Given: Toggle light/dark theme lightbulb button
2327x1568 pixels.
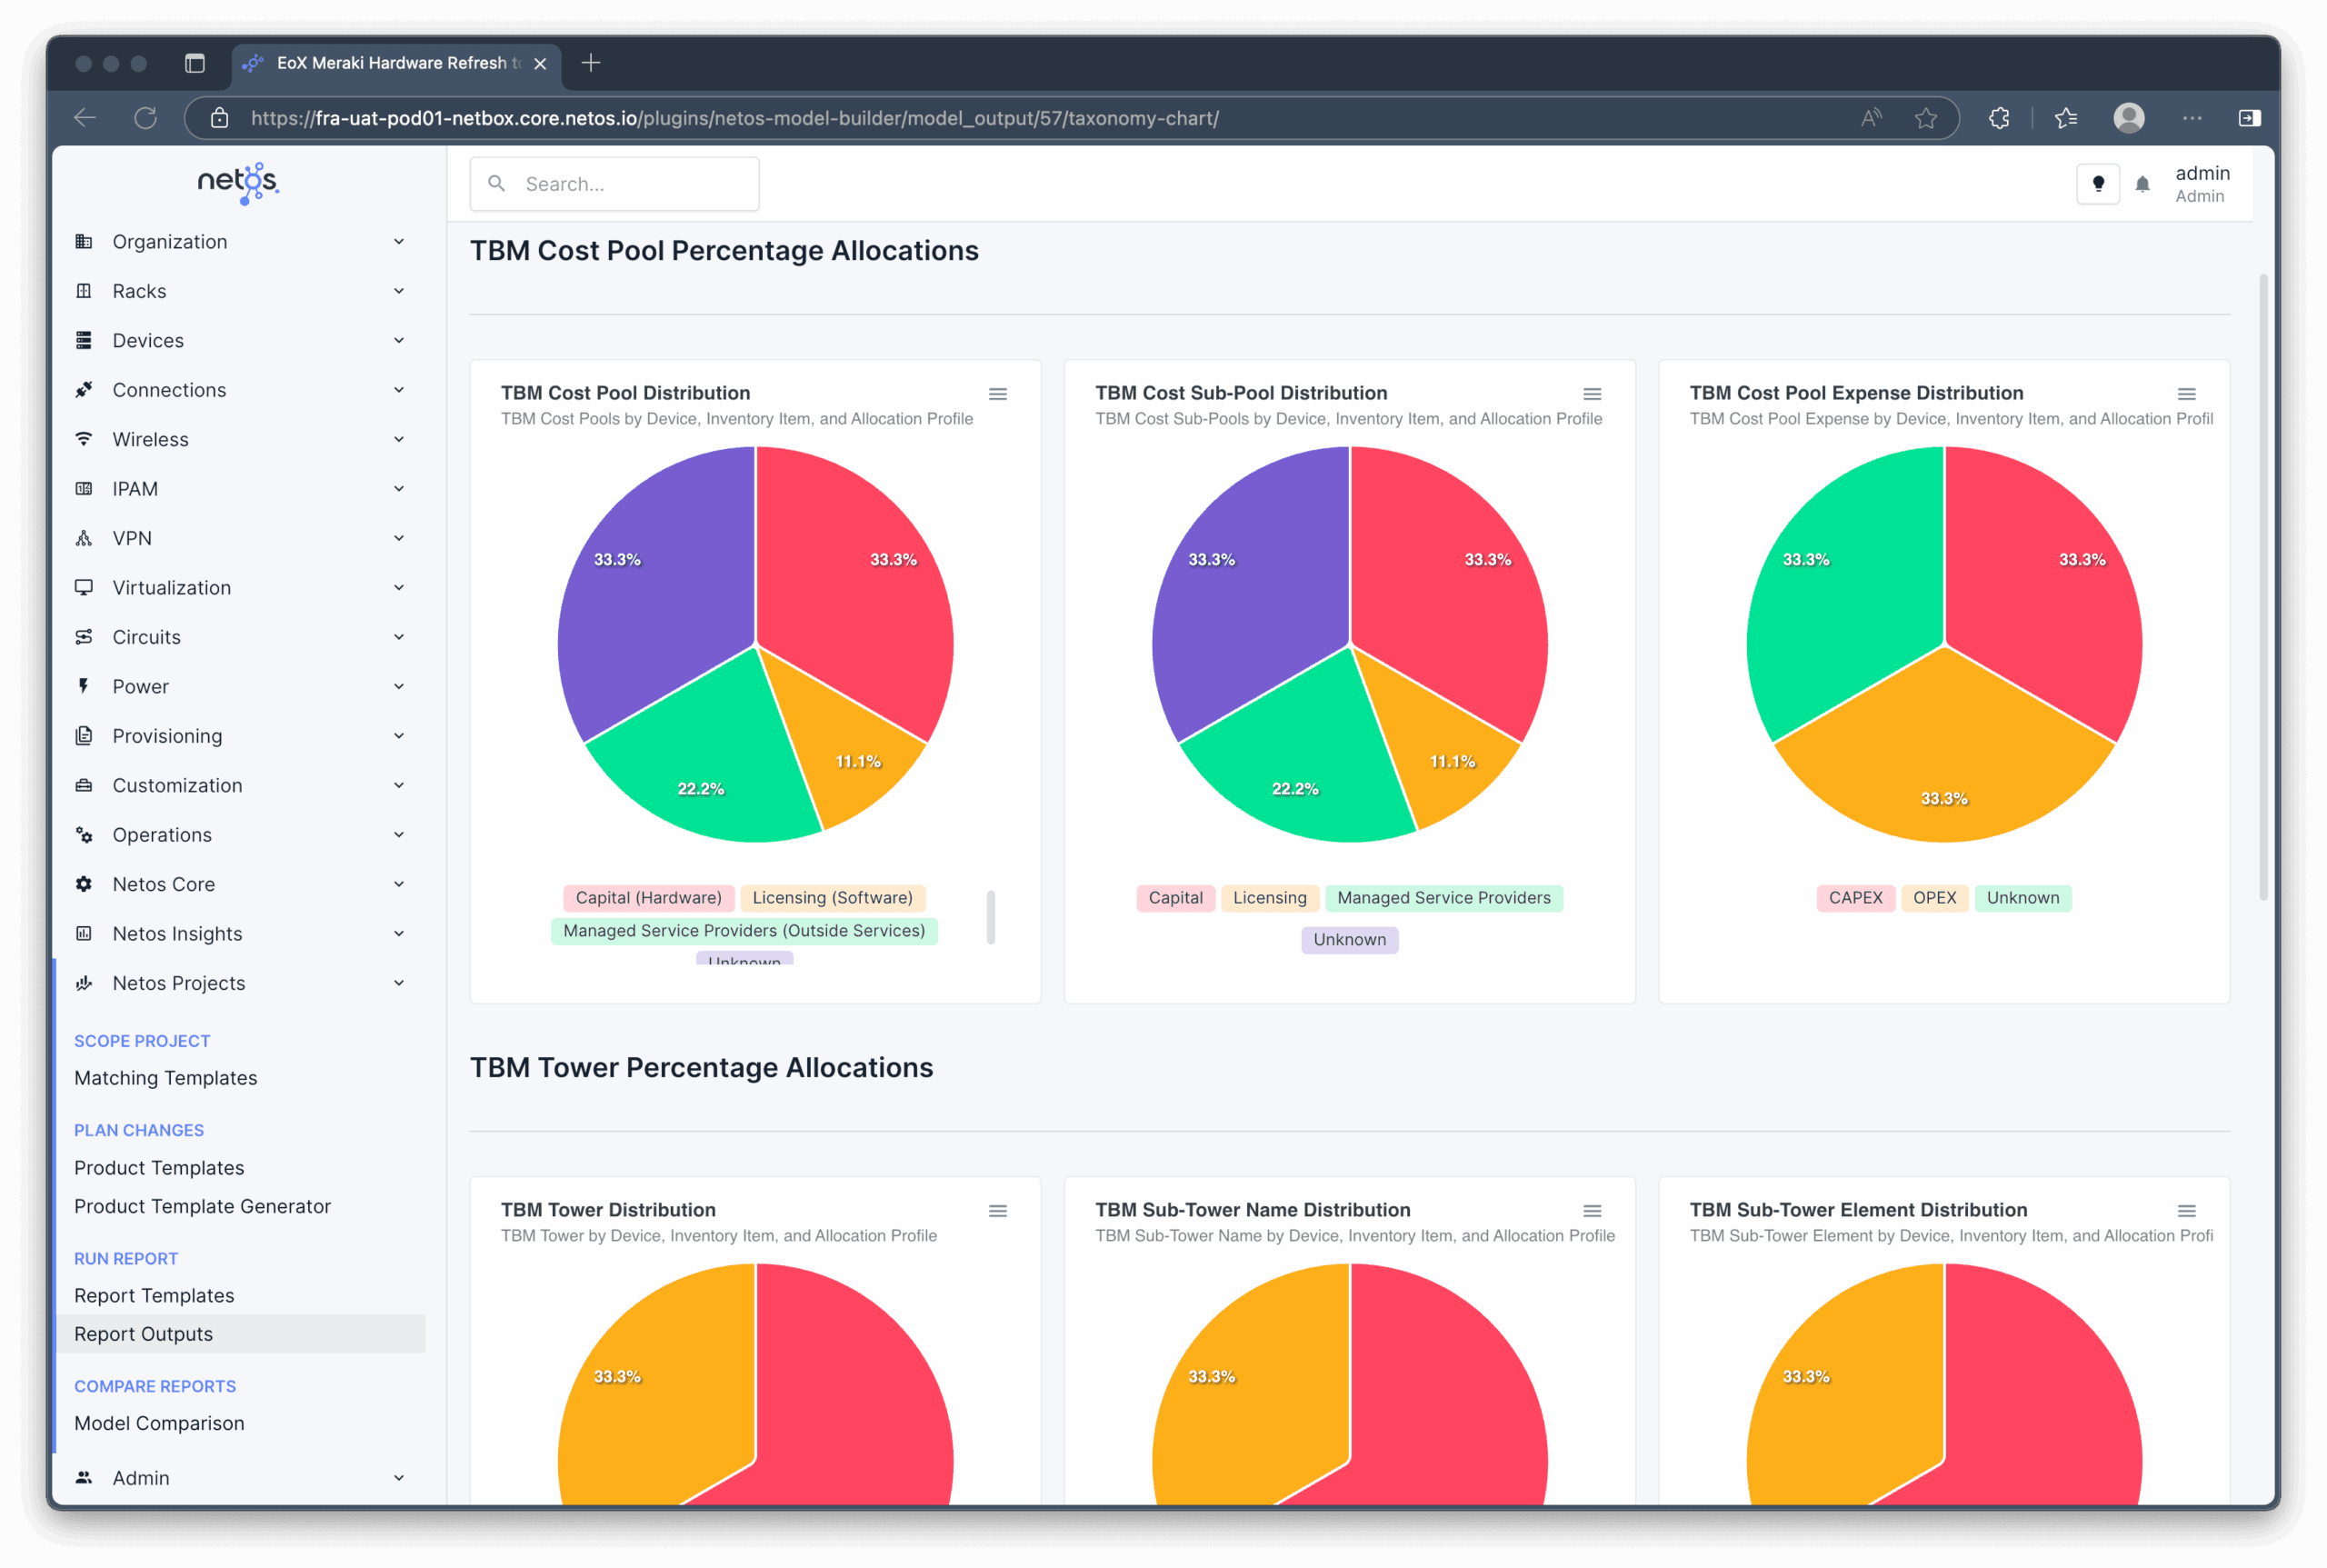Looking at the screenshot, I should 2098,184.
